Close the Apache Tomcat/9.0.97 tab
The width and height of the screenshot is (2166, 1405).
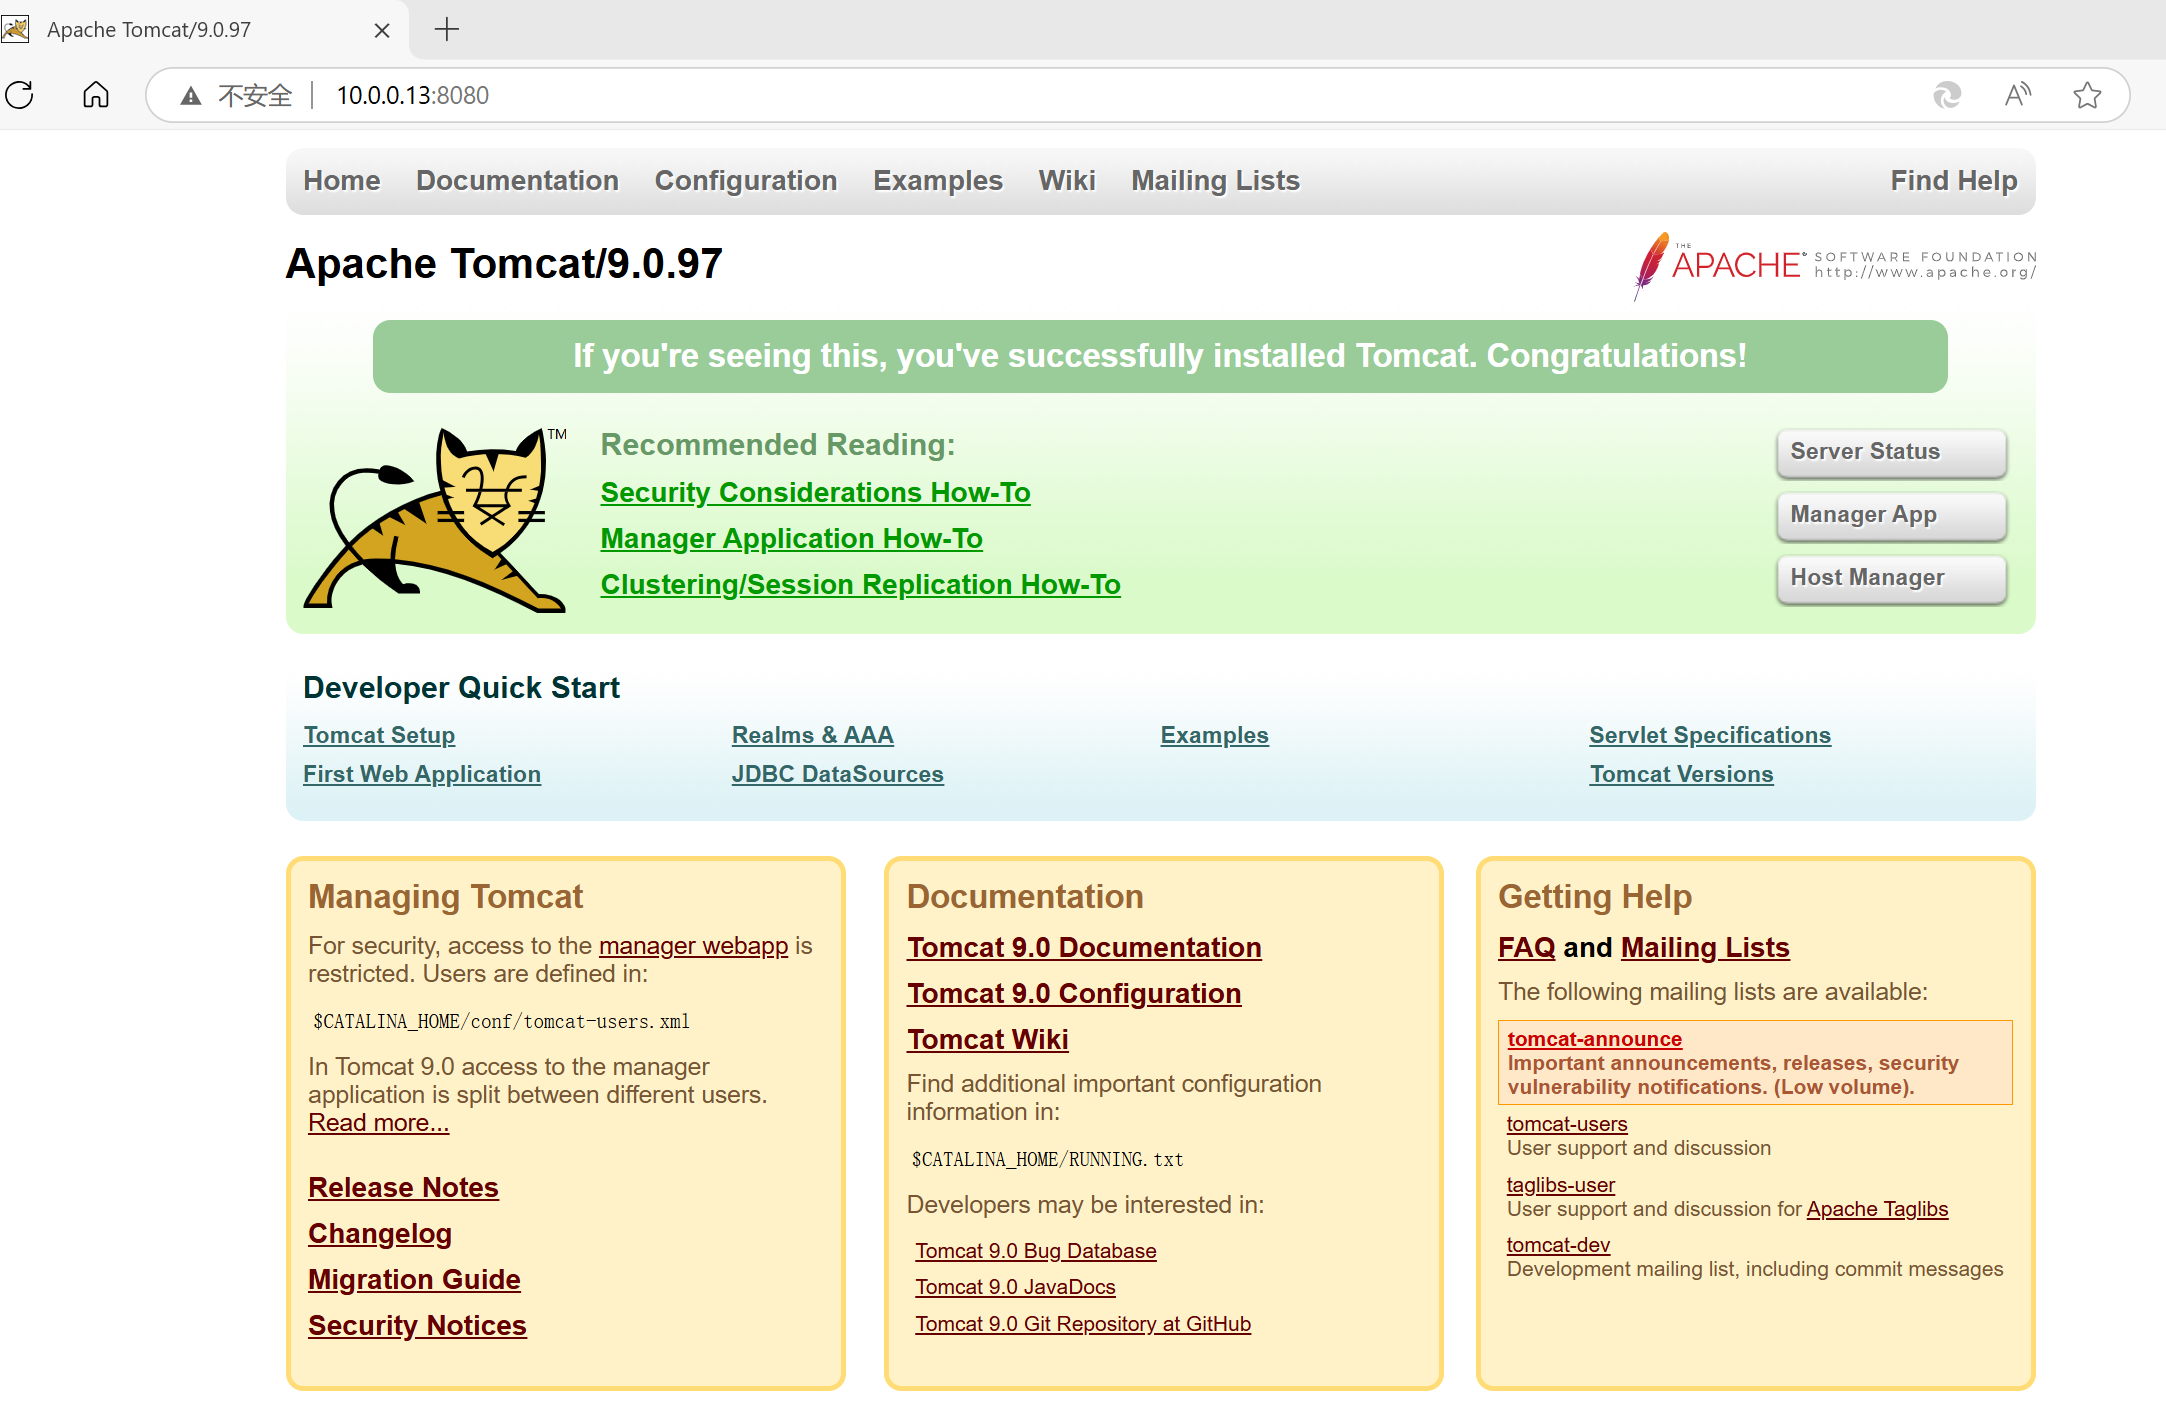(382, 31)
